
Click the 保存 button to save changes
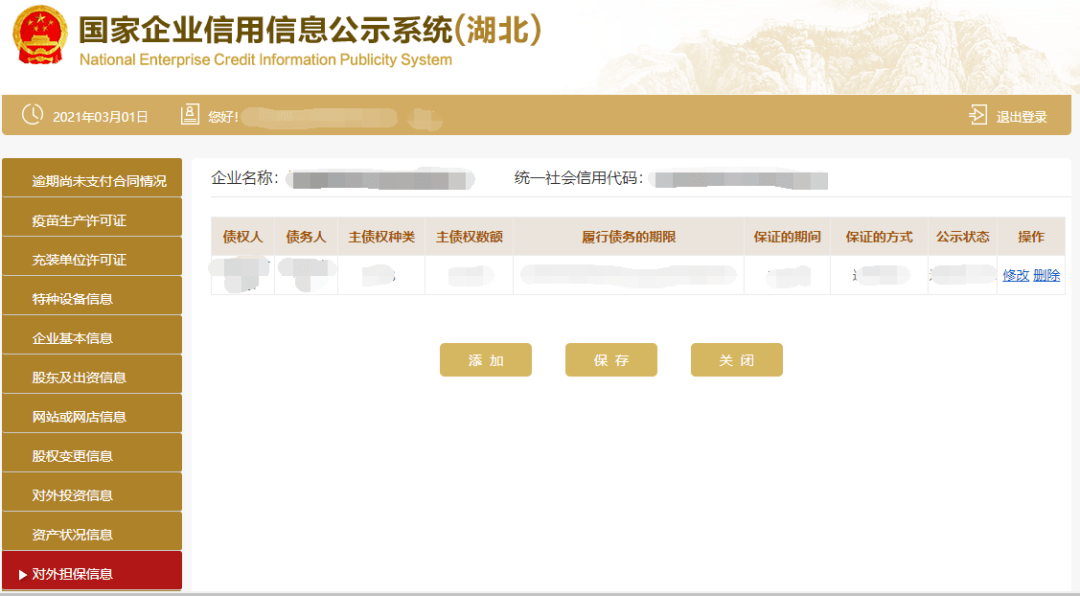pos(611,359)
